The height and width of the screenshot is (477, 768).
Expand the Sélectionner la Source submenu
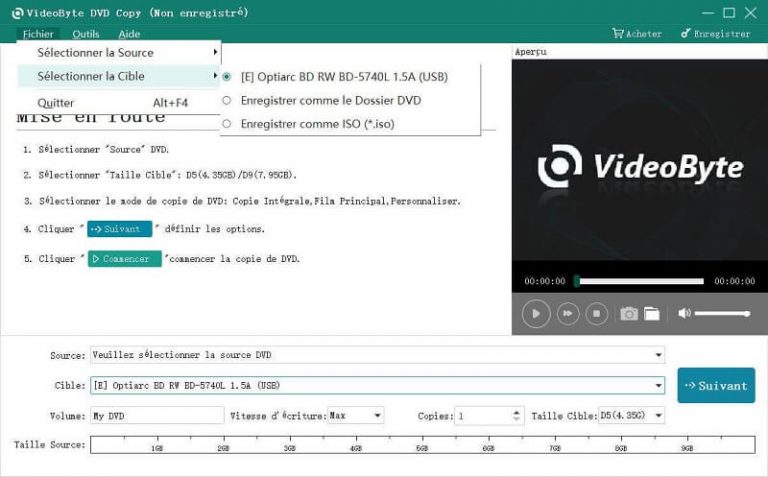pyautogui.click(x=119, y=52)
